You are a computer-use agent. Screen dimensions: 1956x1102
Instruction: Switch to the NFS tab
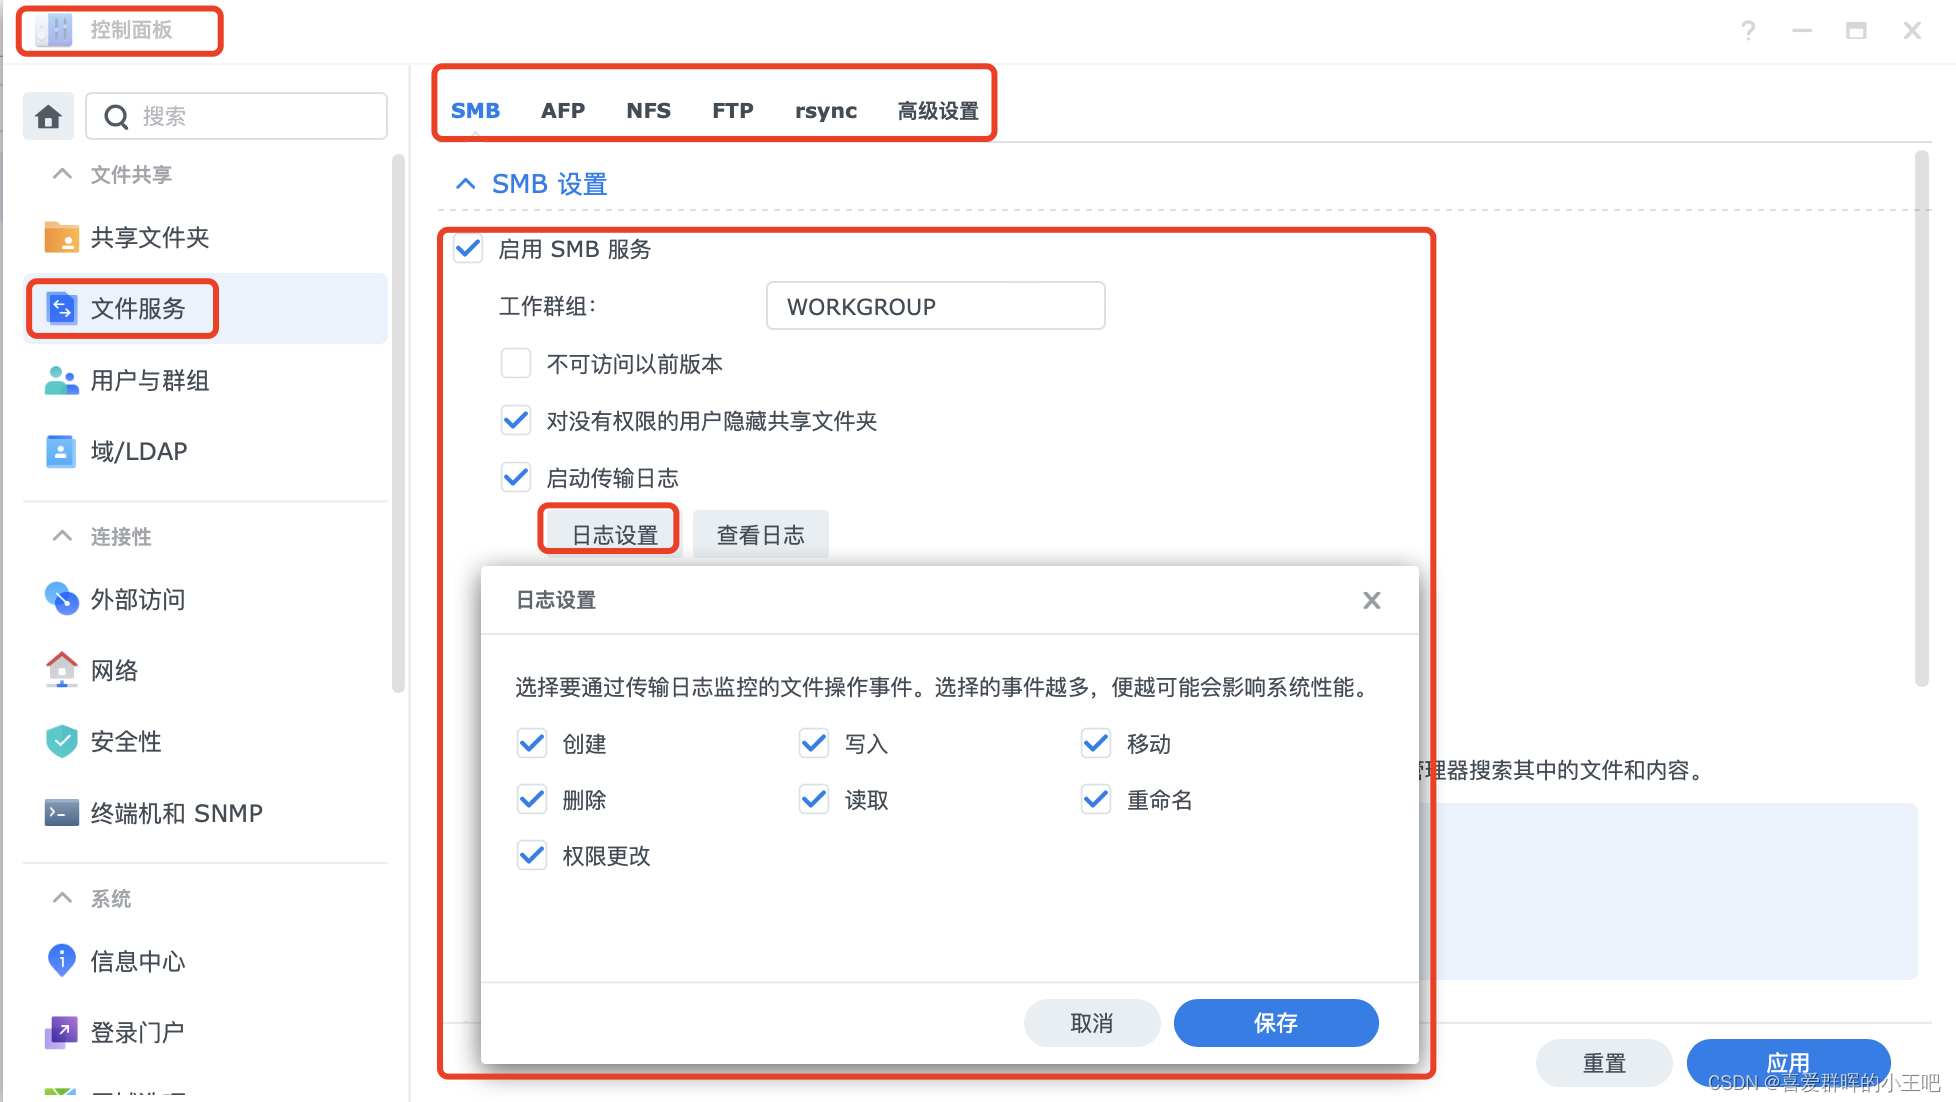pos(648,111)
